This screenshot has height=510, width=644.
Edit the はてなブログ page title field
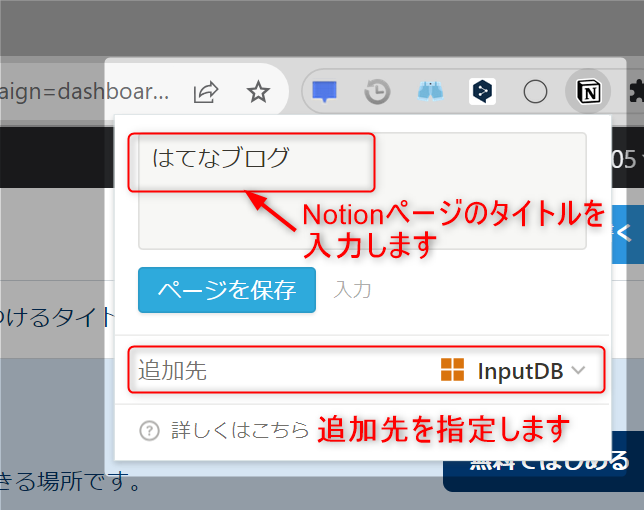tap(362, 191)
